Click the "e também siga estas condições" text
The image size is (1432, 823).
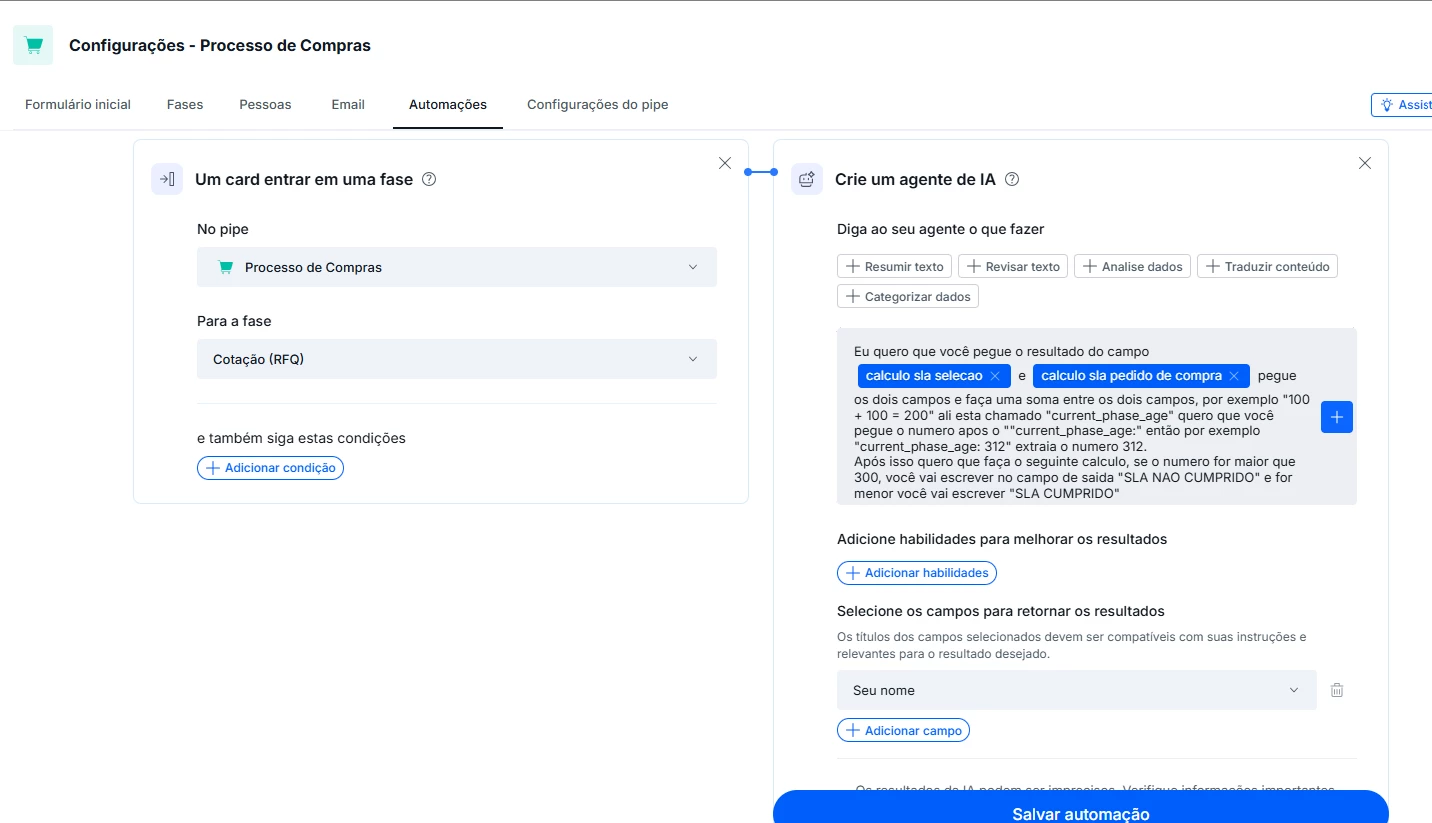point(301,438)
